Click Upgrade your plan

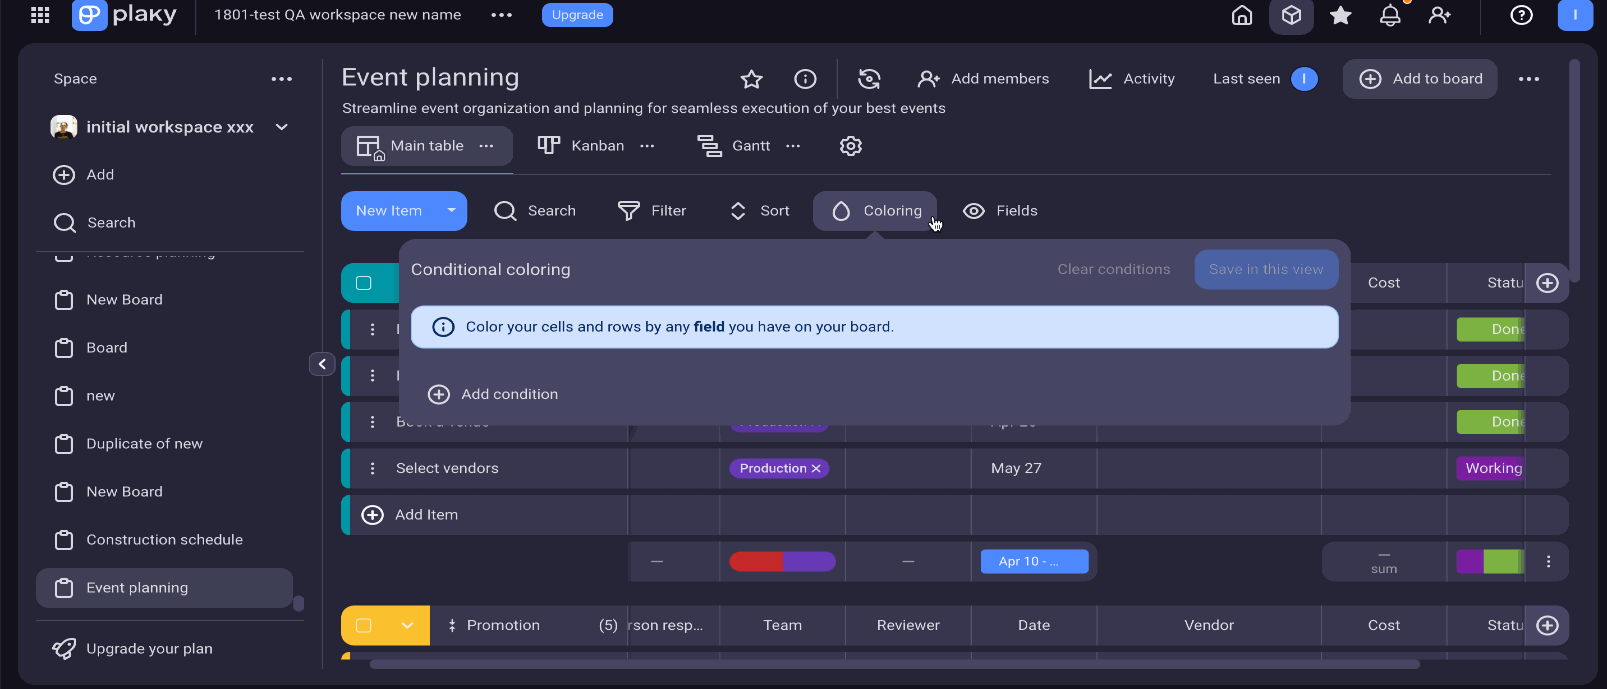(132, 649)
